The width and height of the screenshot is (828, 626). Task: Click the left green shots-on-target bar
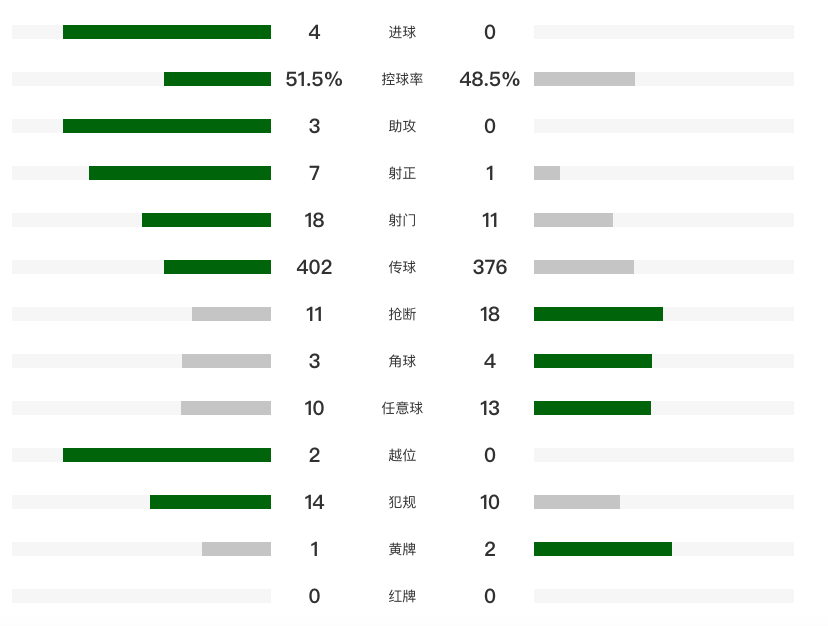coord(180,173)
